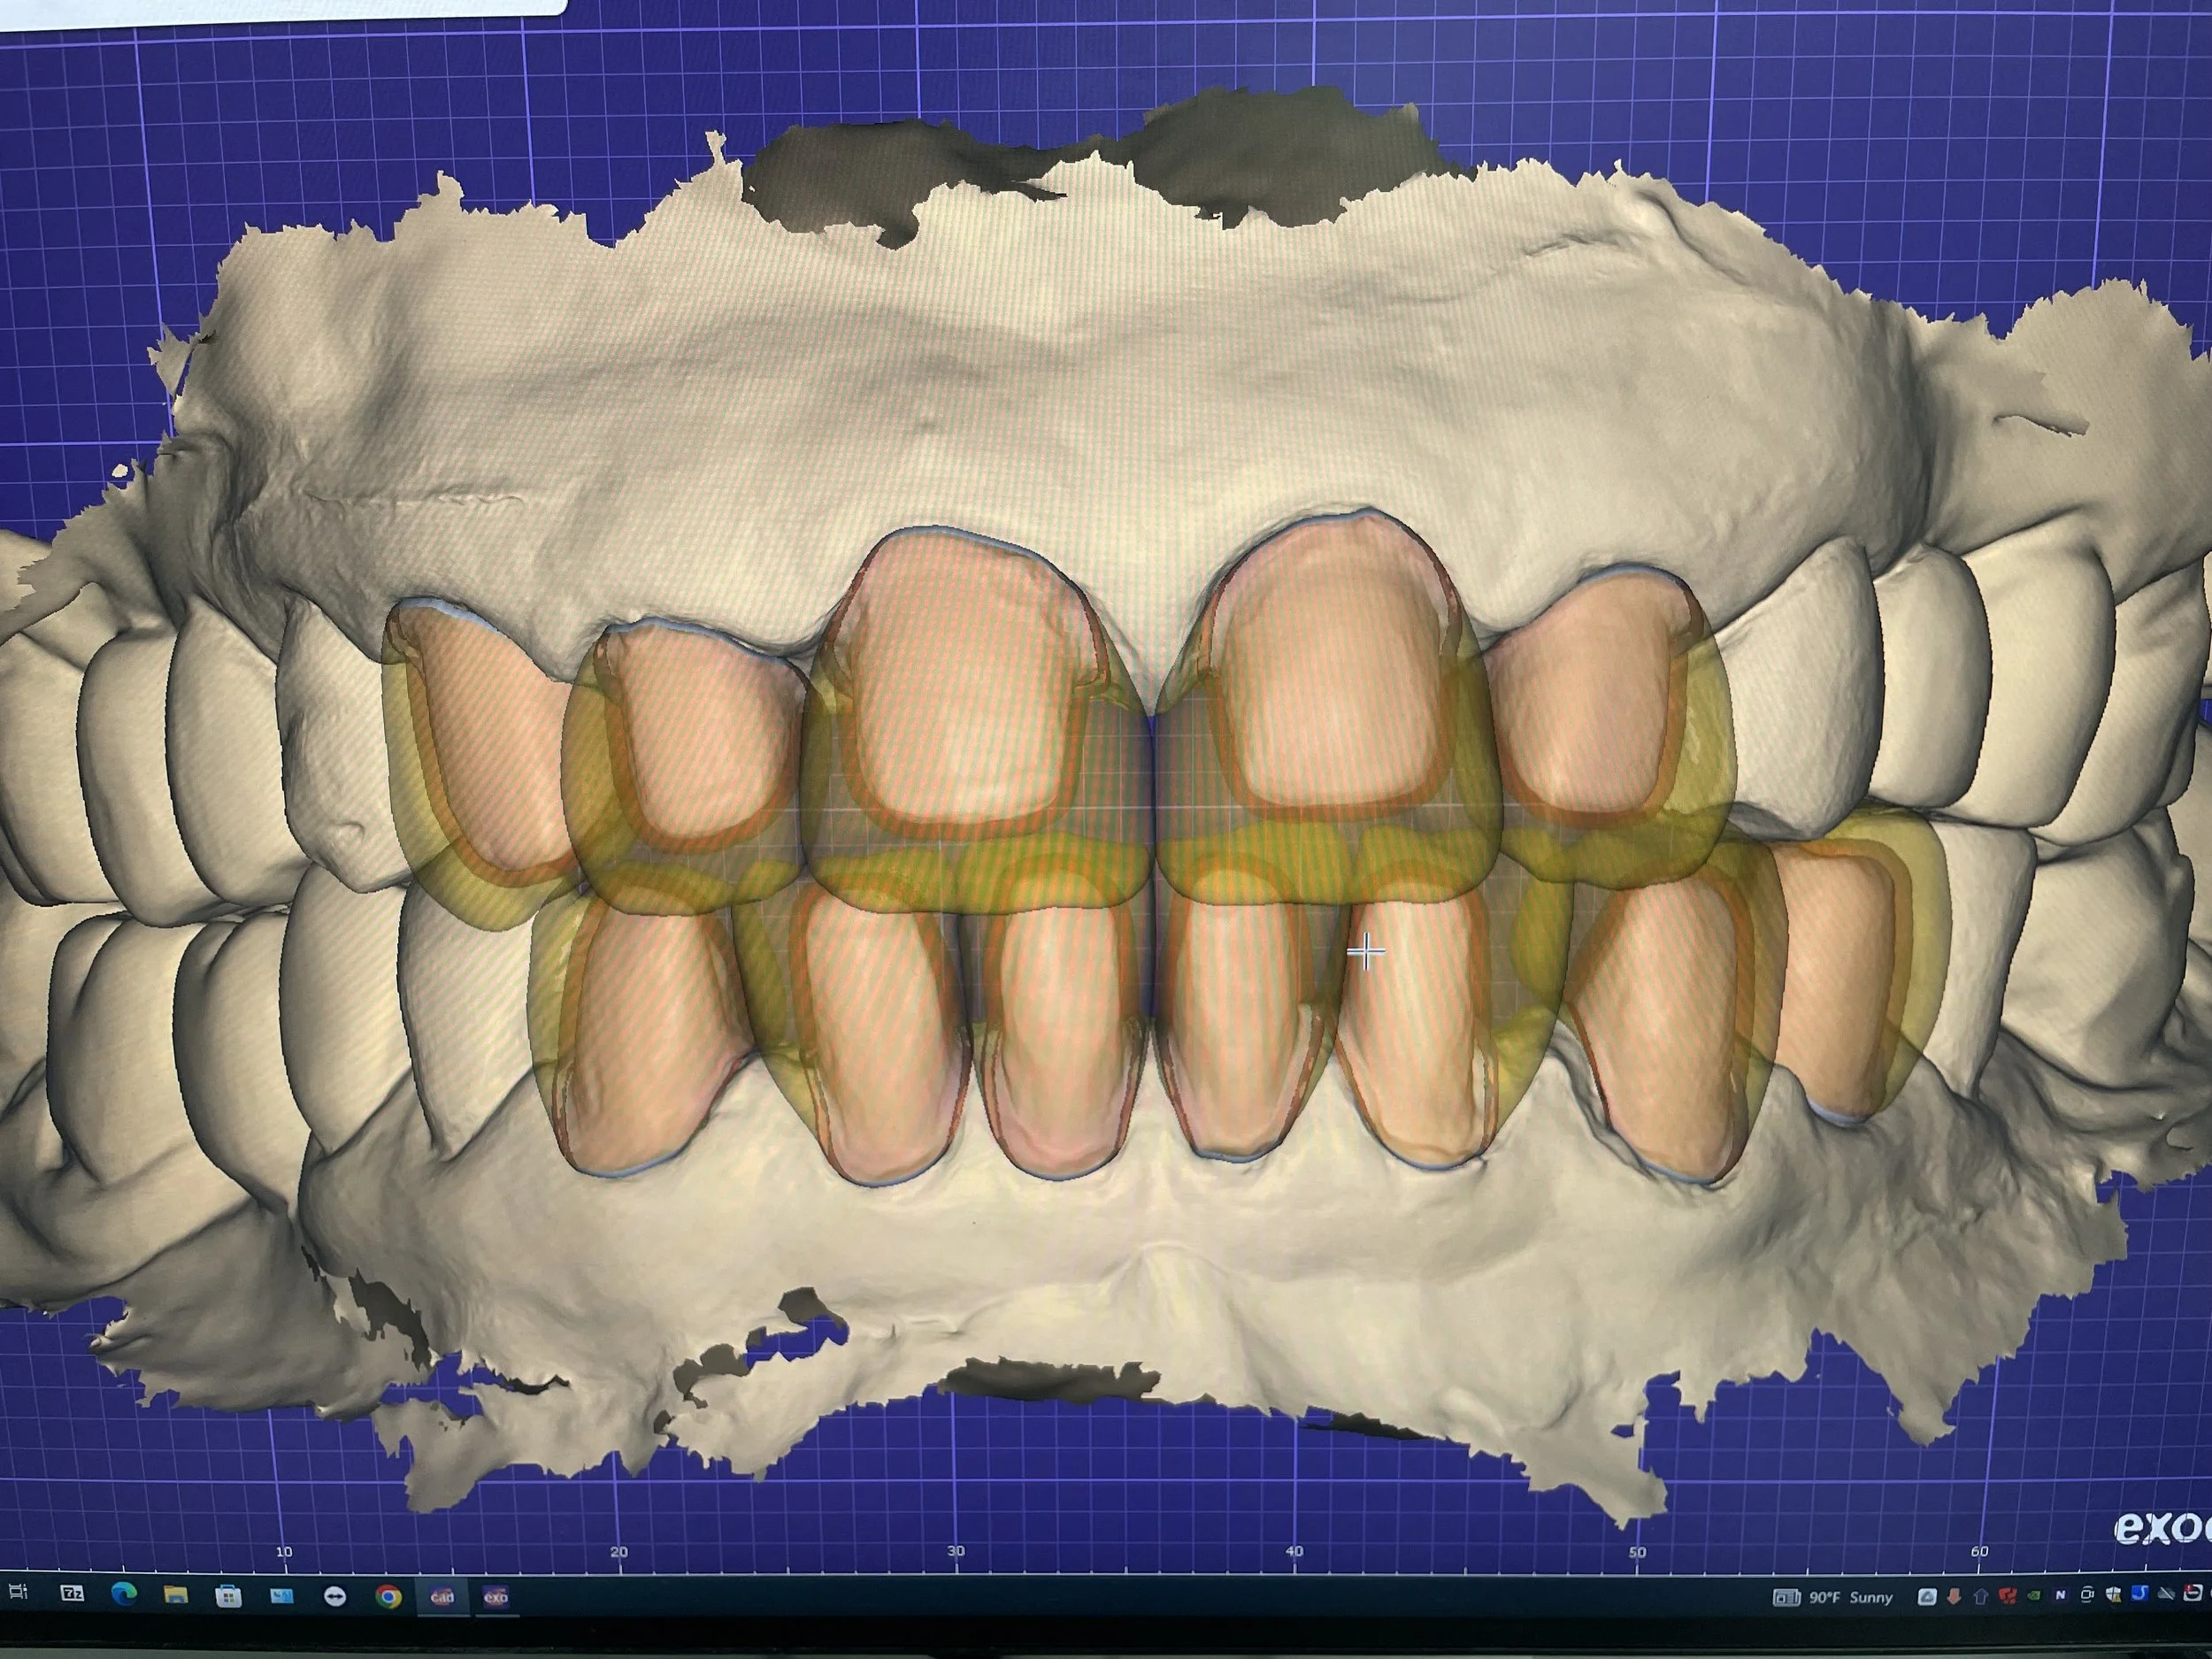Open the TeamViewer taskbar icon

click(335, 1597)
